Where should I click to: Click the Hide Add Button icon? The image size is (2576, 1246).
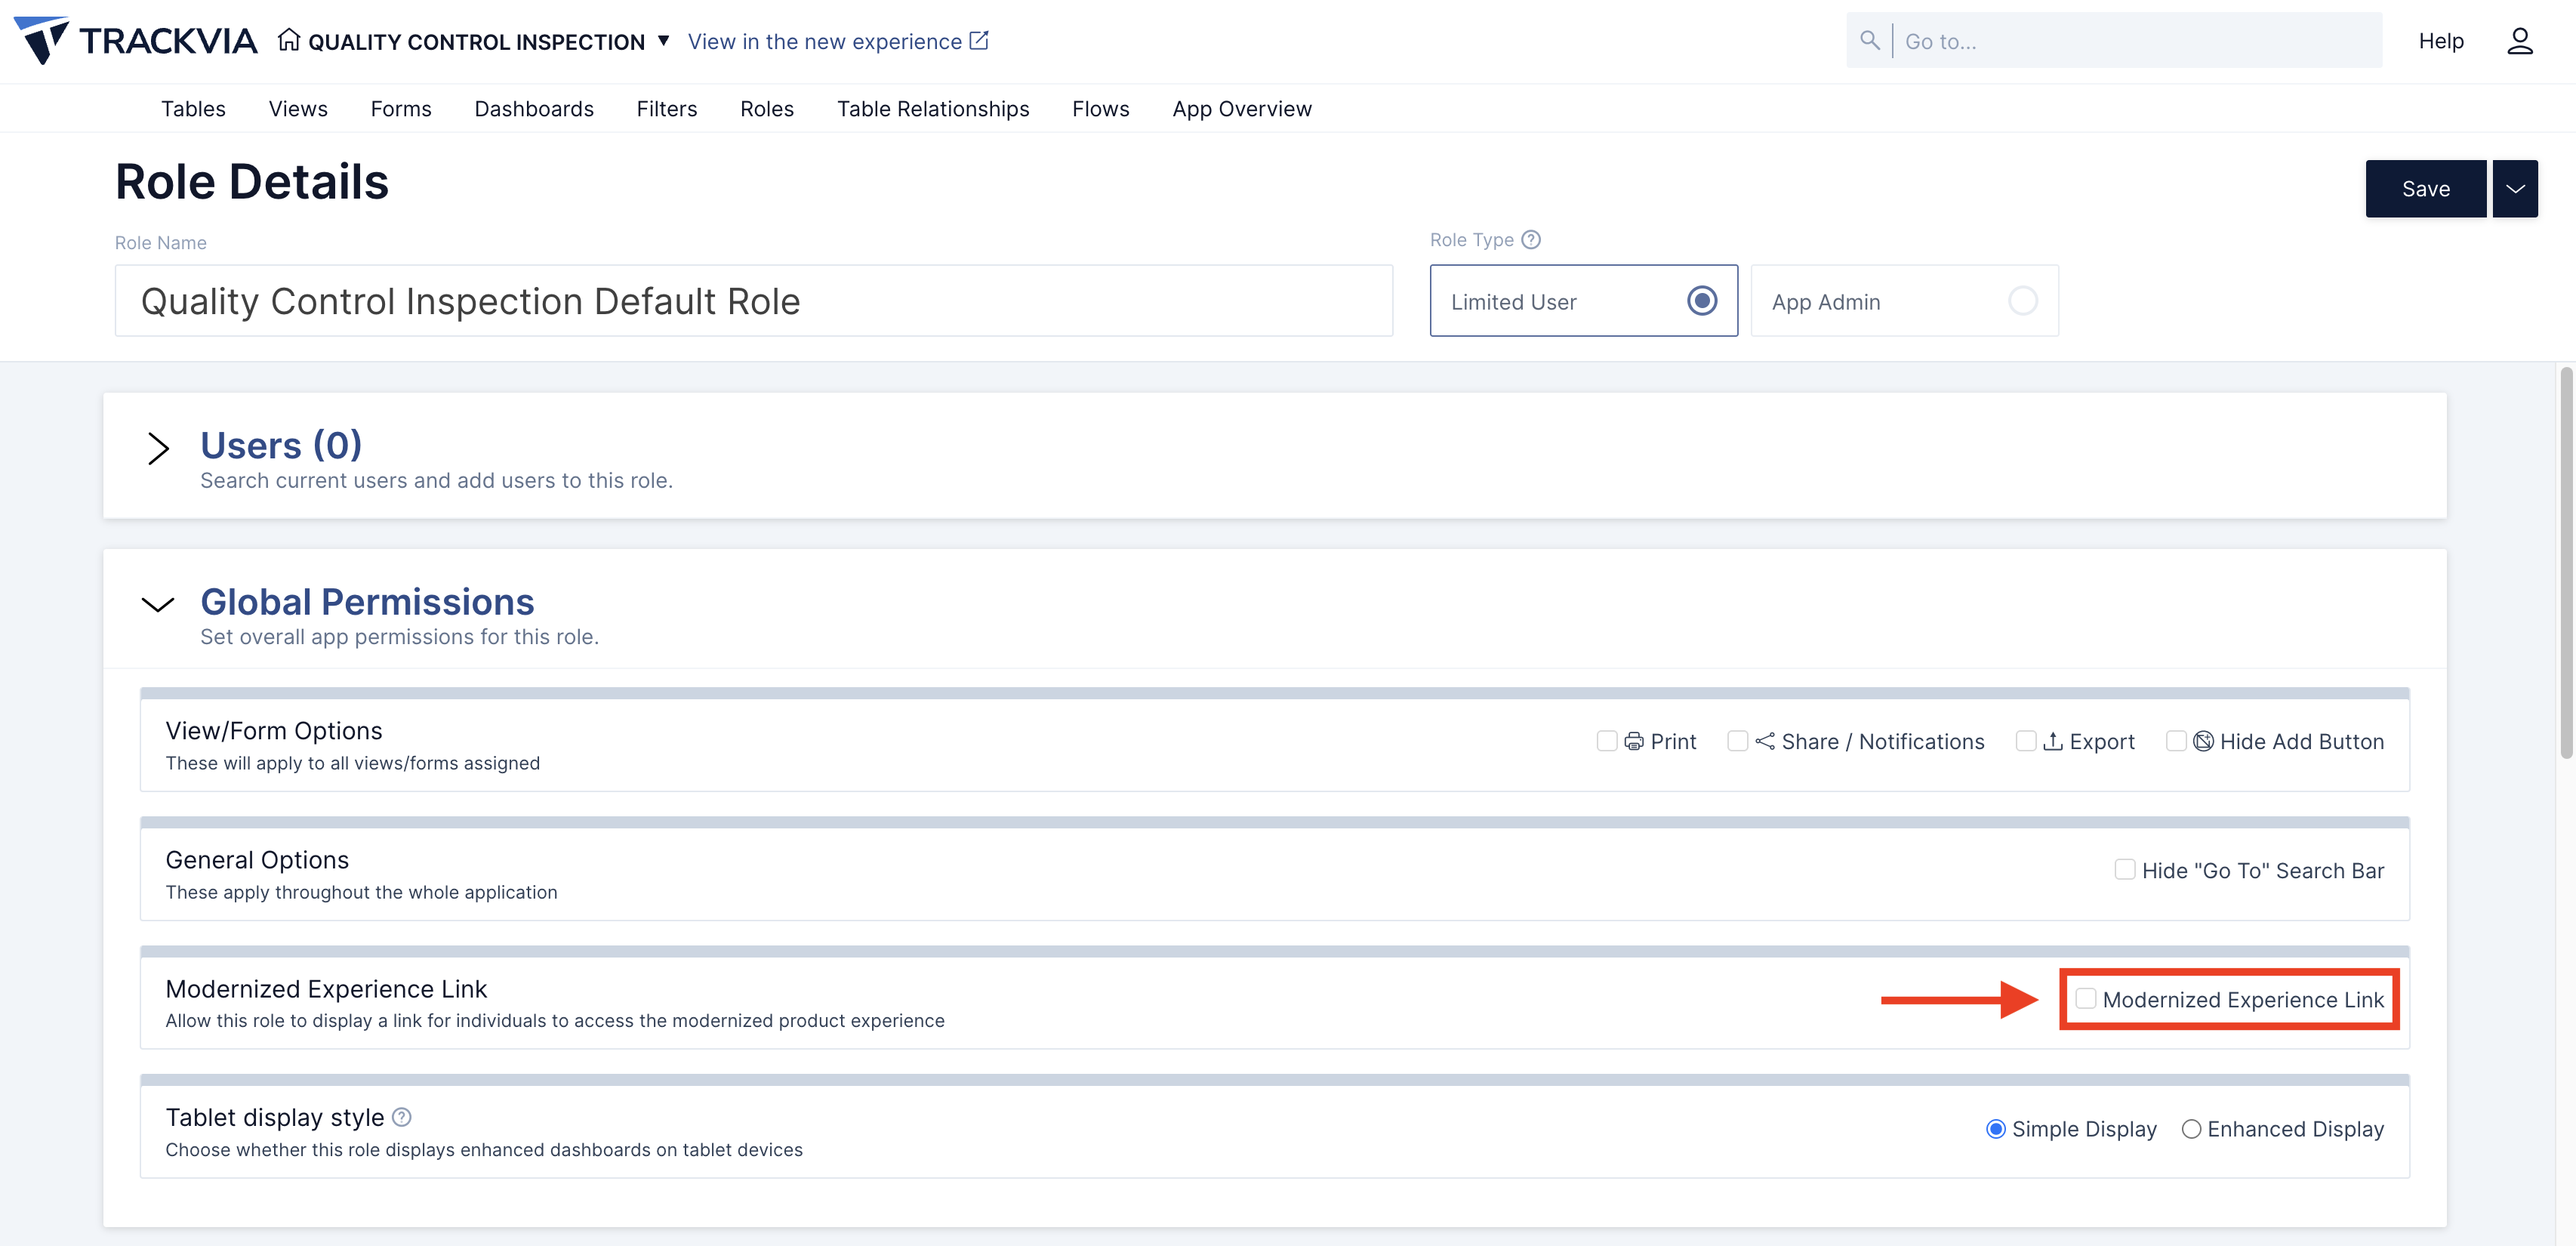[2203, 741]
